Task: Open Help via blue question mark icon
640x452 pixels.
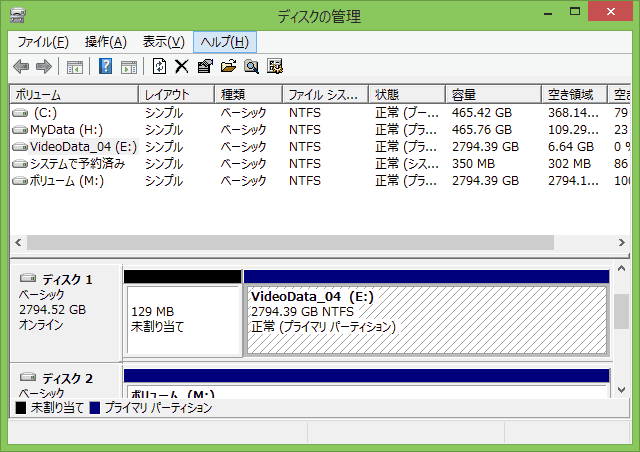Action: (105, 67)
